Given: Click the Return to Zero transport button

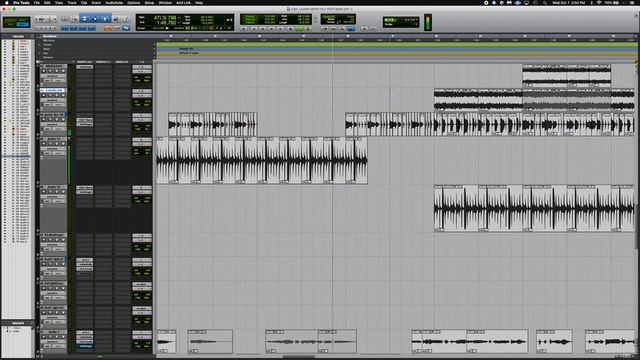Looking at the screenshot, I should [x=254, y=29].
